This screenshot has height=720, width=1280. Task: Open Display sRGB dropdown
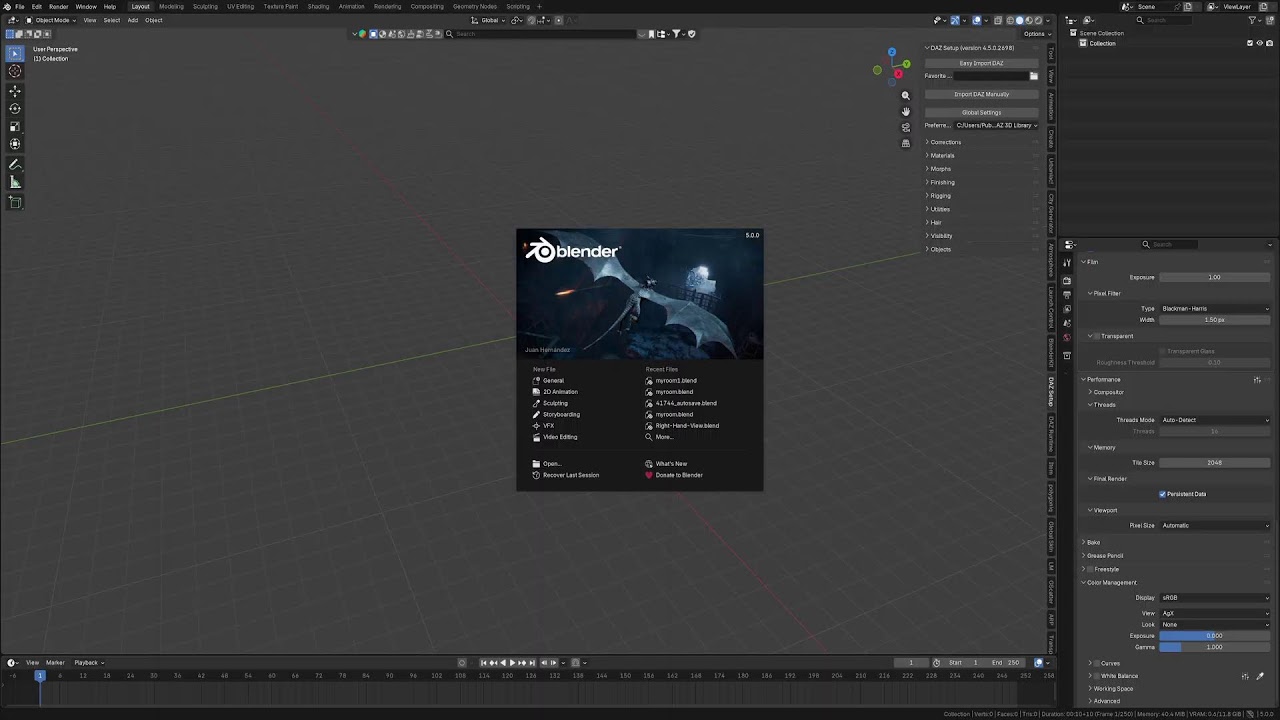coord(1215,598)
